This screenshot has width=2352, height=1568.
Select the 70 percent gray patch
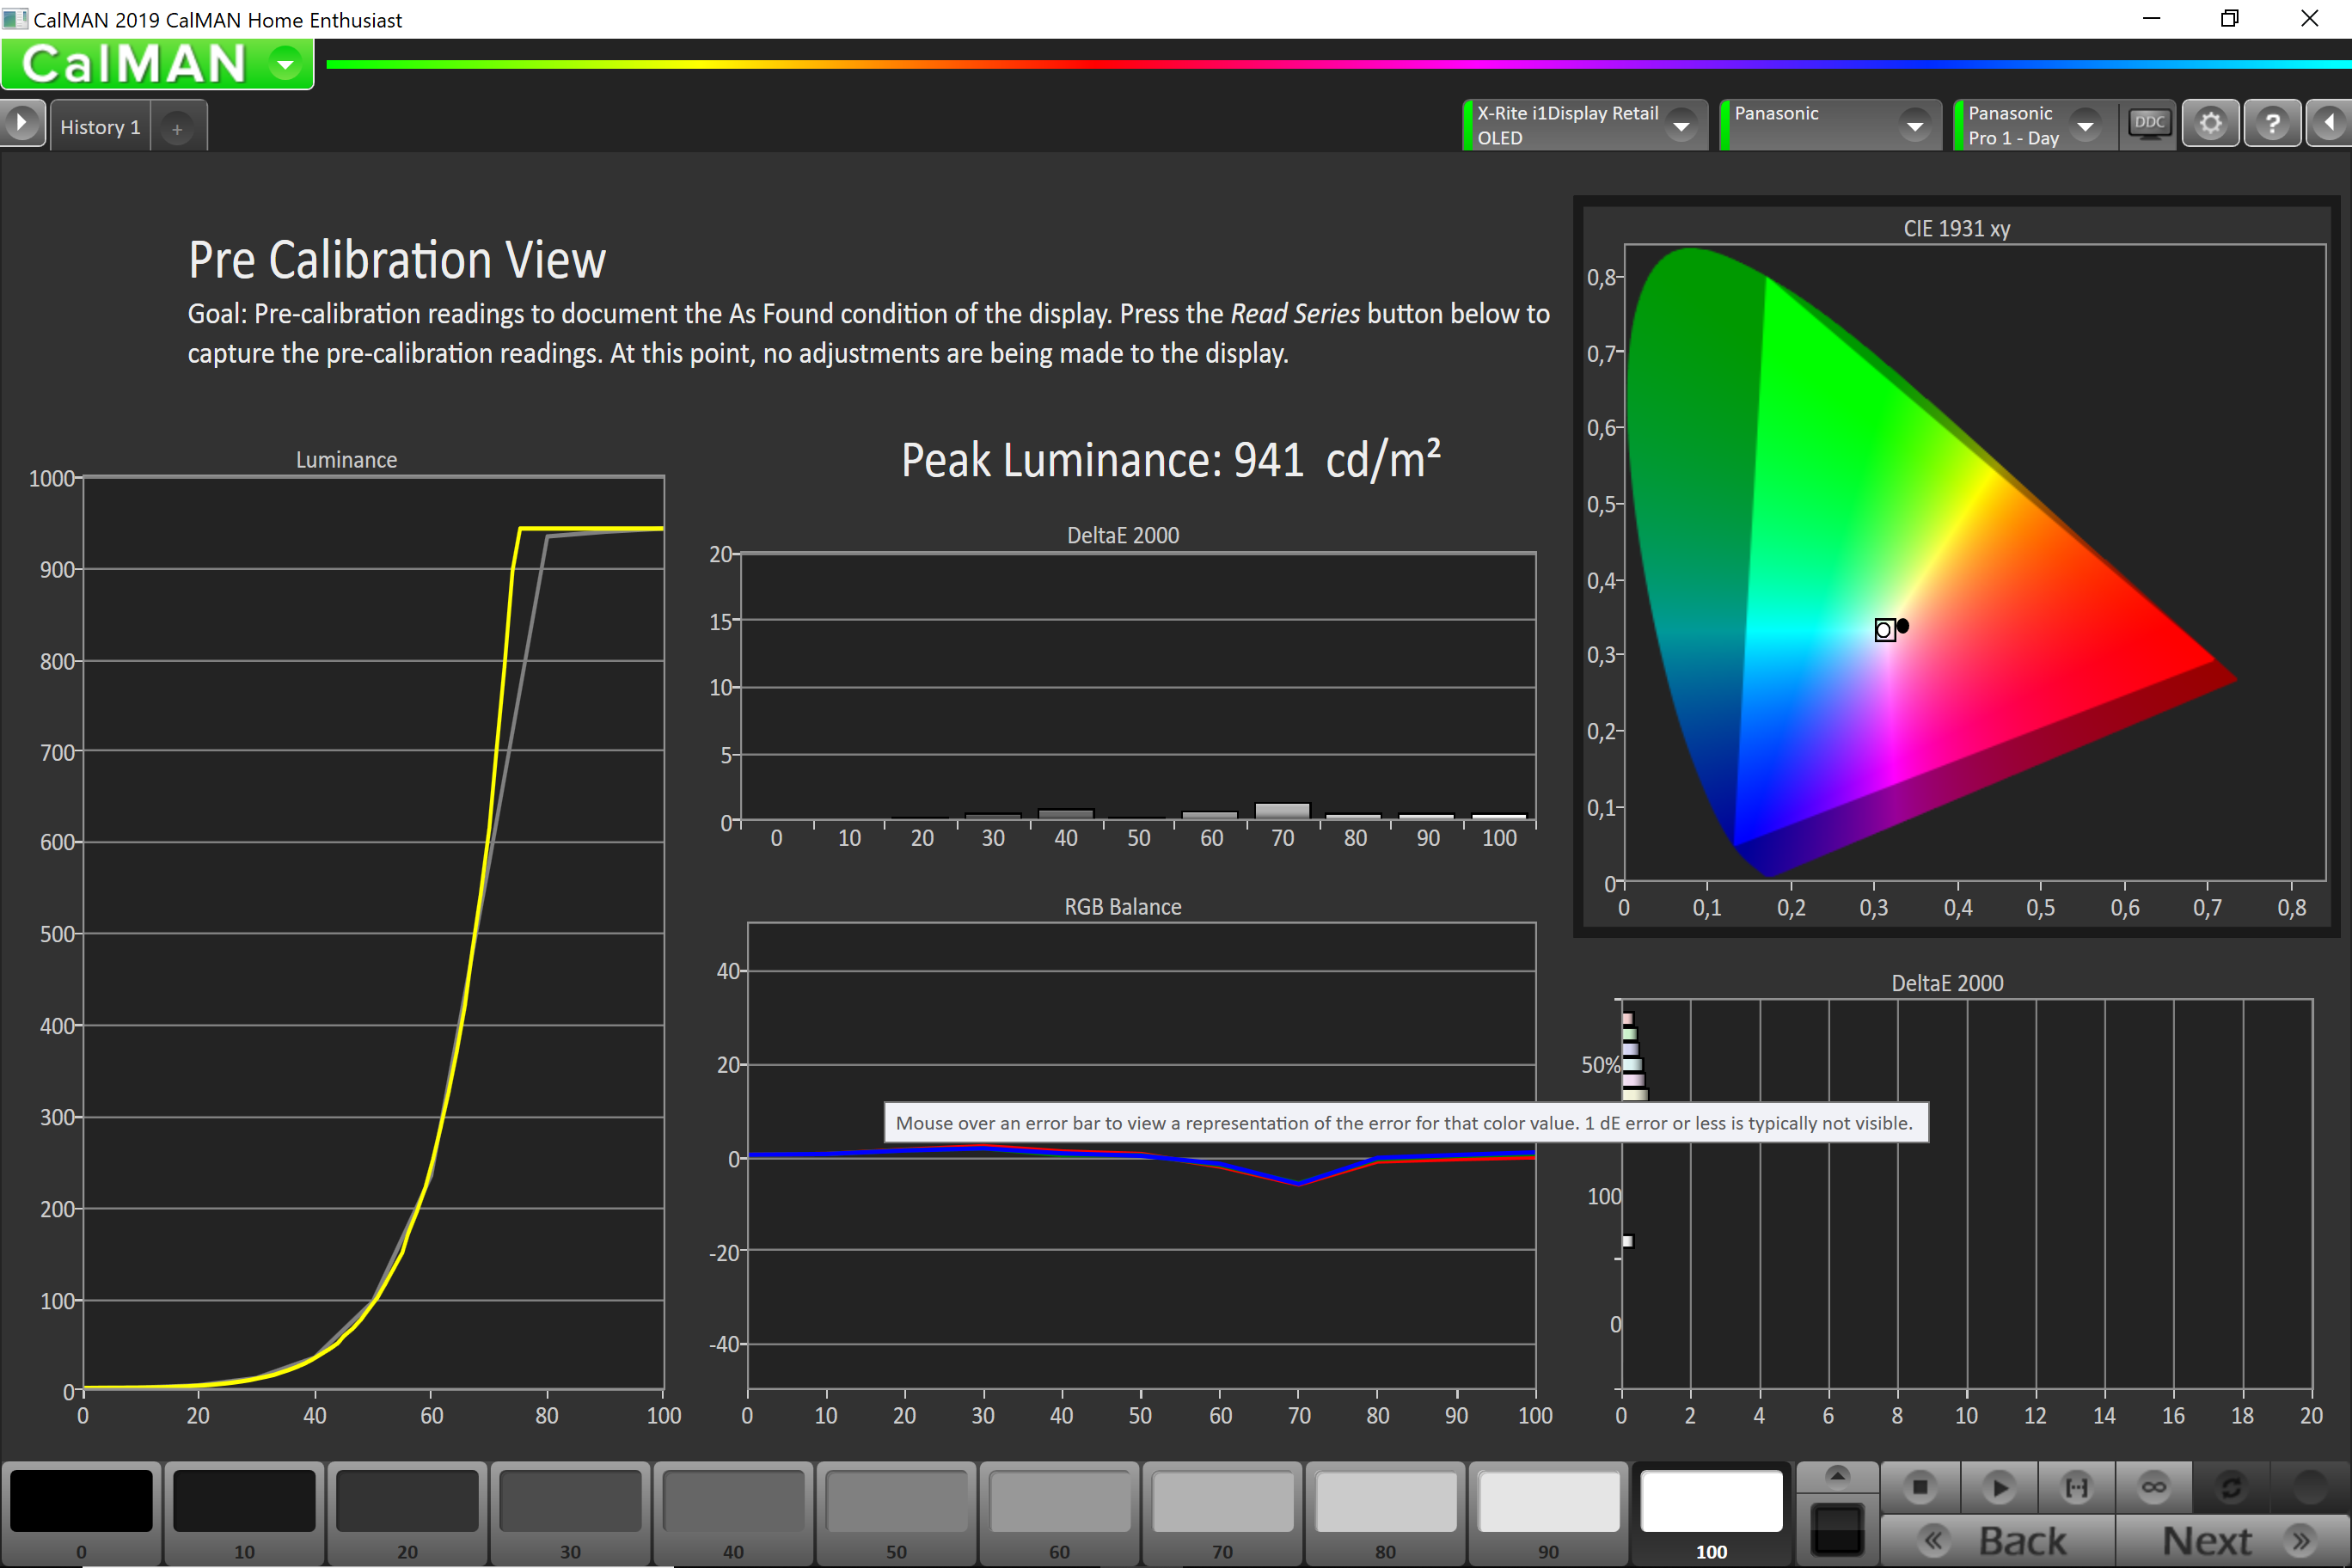1222,1513
